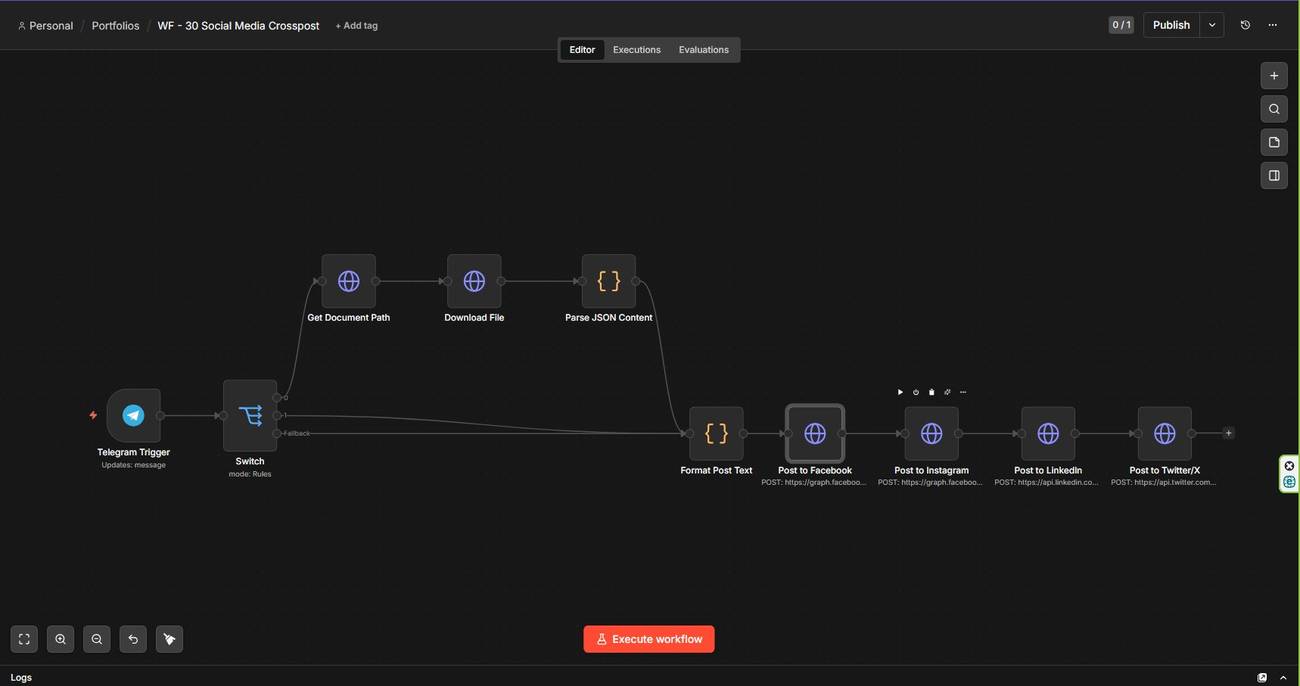Screen dimensions: 1300x686
Task: Click the Switch node fallback output connector
Action: (277, 433)
